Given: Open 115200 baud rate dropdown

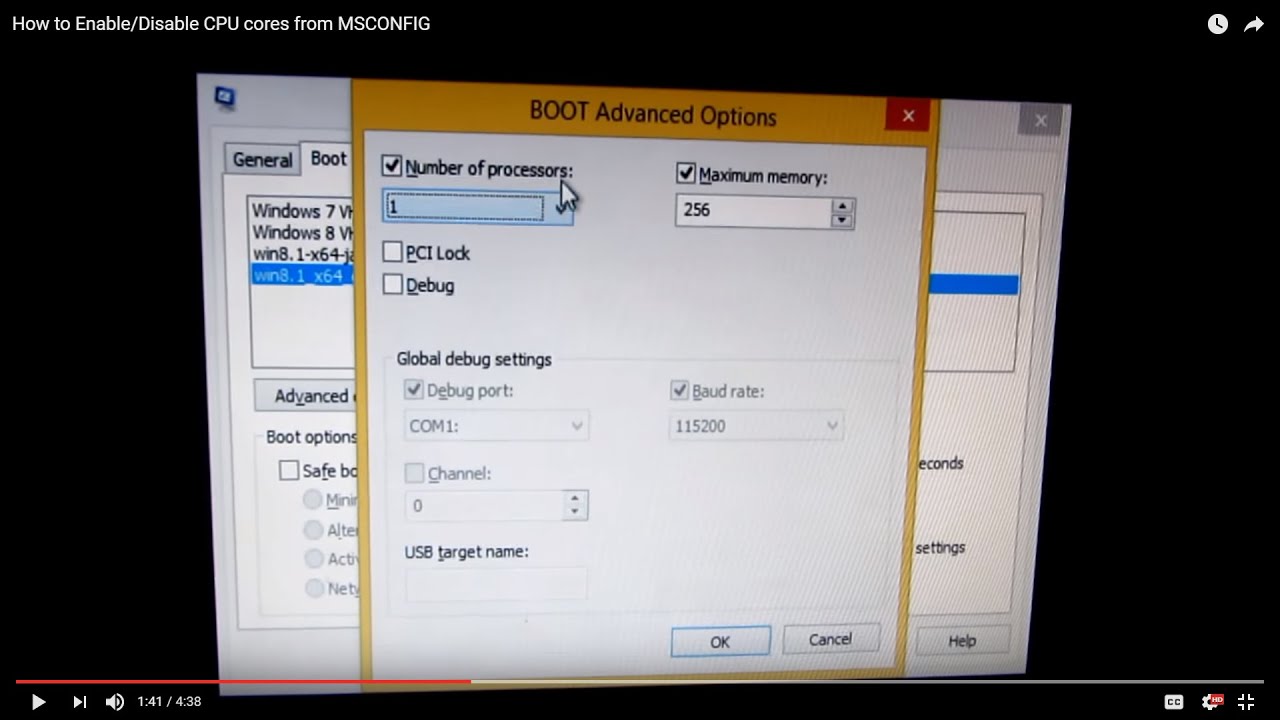Looking at the screenshot, I should click(x=755, y=426).
